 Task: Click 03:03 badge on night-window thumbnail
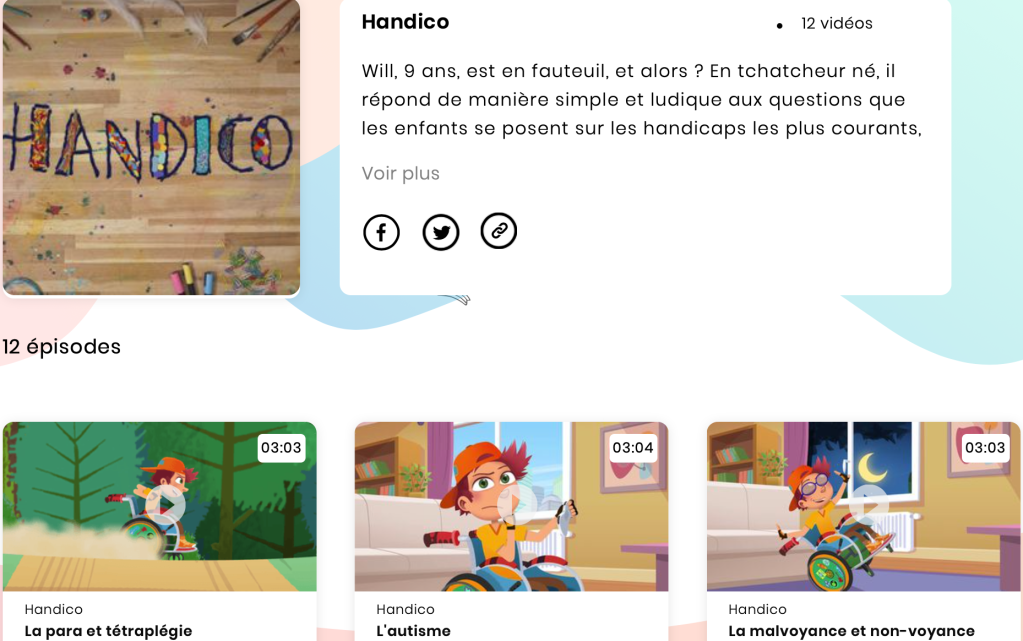(985, 448)
